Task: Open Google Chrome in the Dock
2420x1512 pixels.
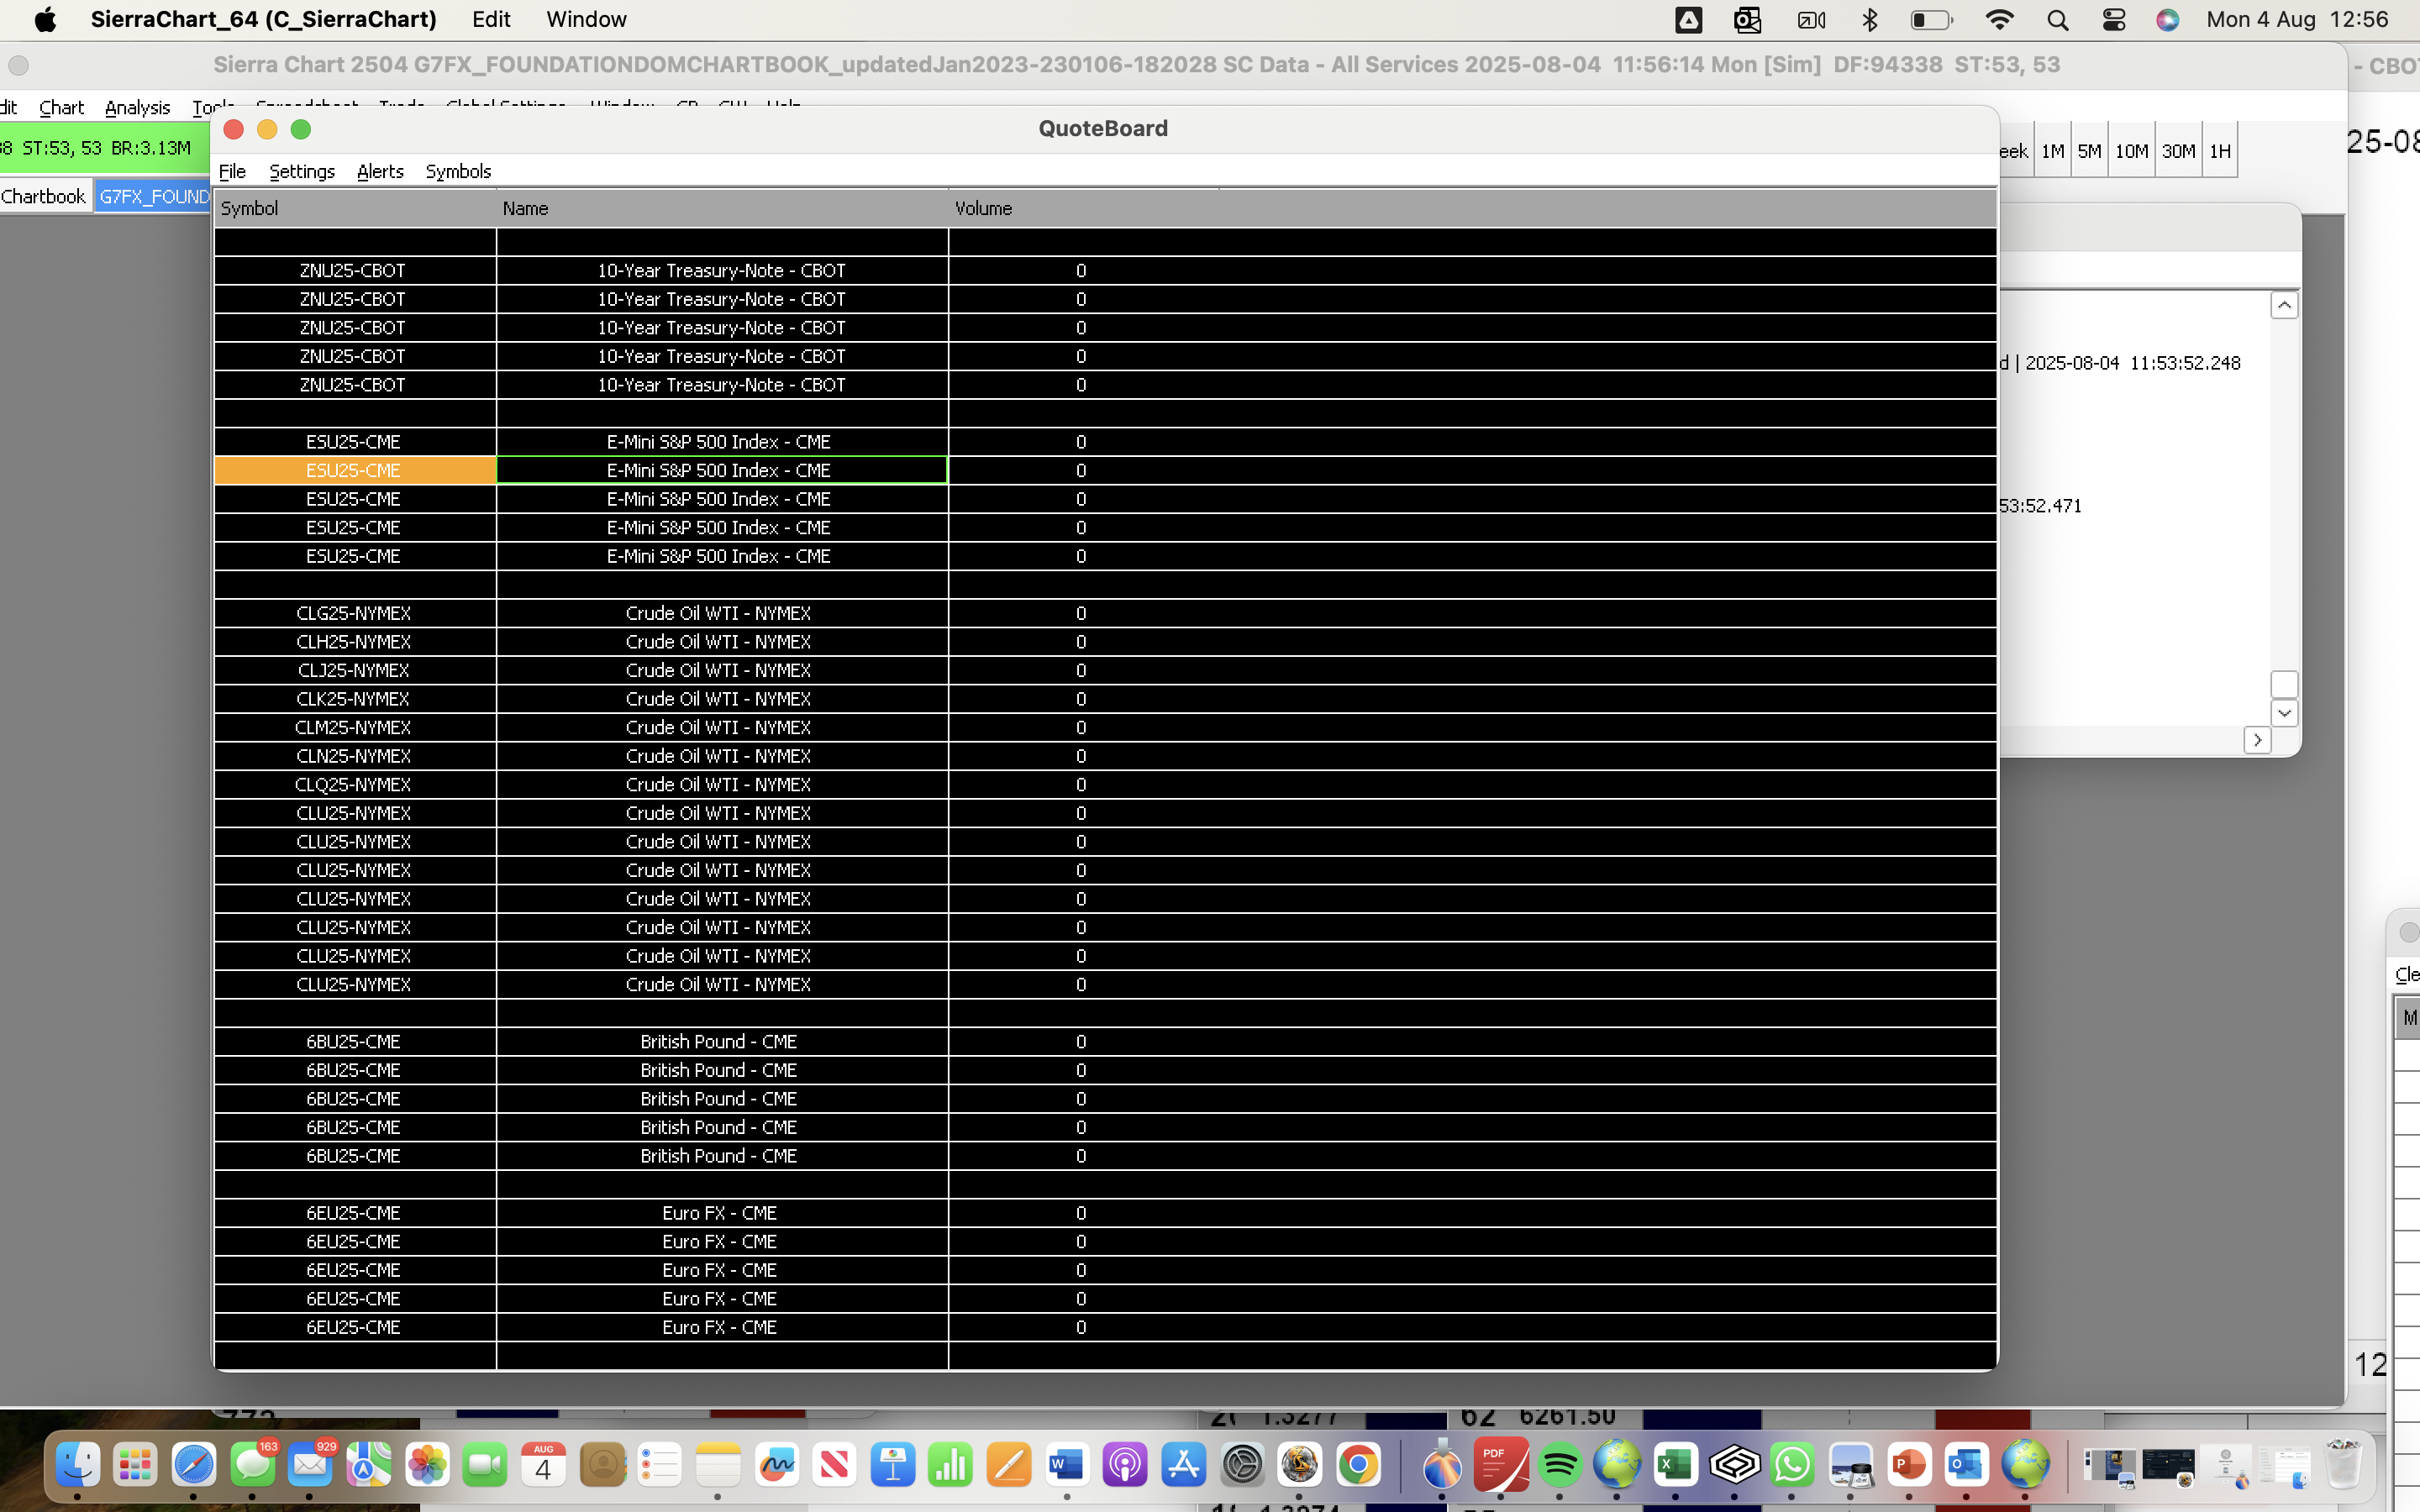Action: click(1358, 1466)
